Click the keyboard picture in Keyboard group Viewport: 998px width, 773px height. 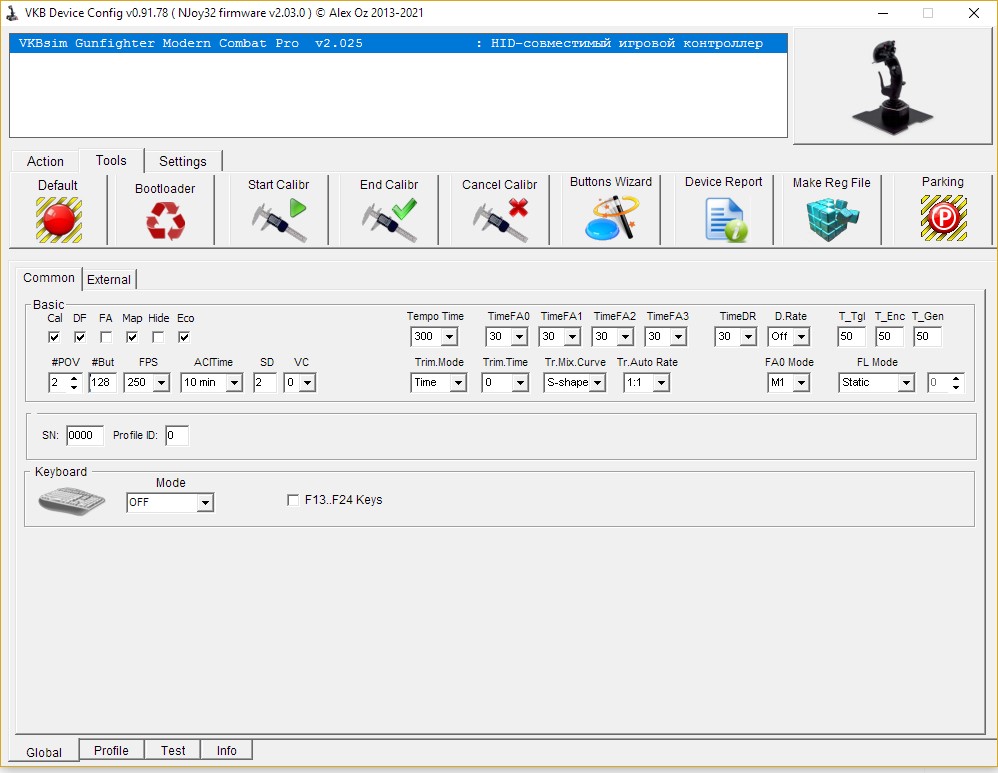tap(71, 501)
